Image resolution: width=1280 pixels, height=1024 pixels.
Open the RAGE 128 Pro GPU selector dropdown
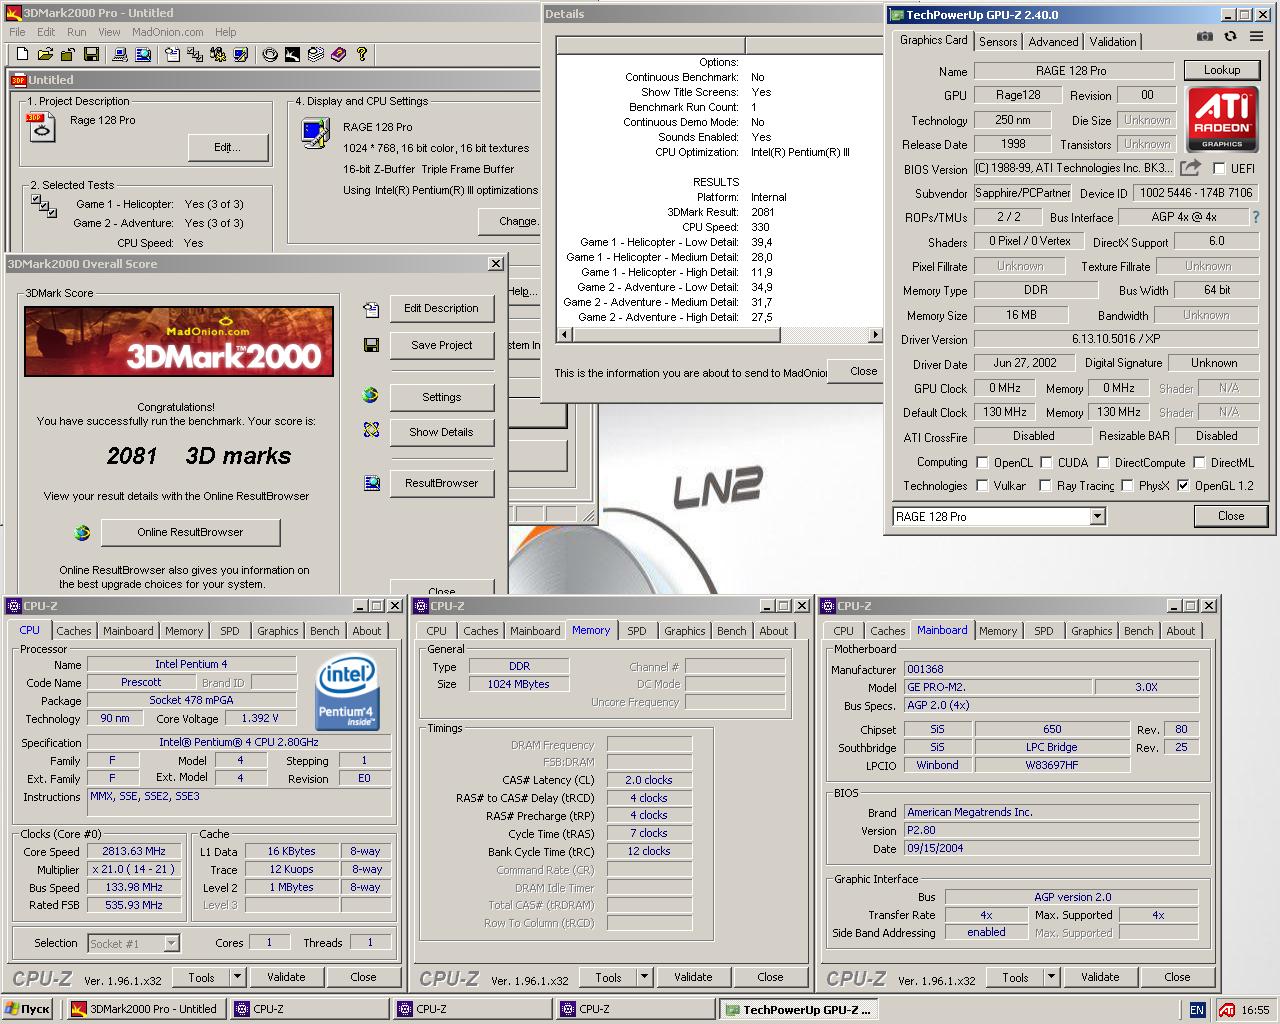pos(1097,516)
